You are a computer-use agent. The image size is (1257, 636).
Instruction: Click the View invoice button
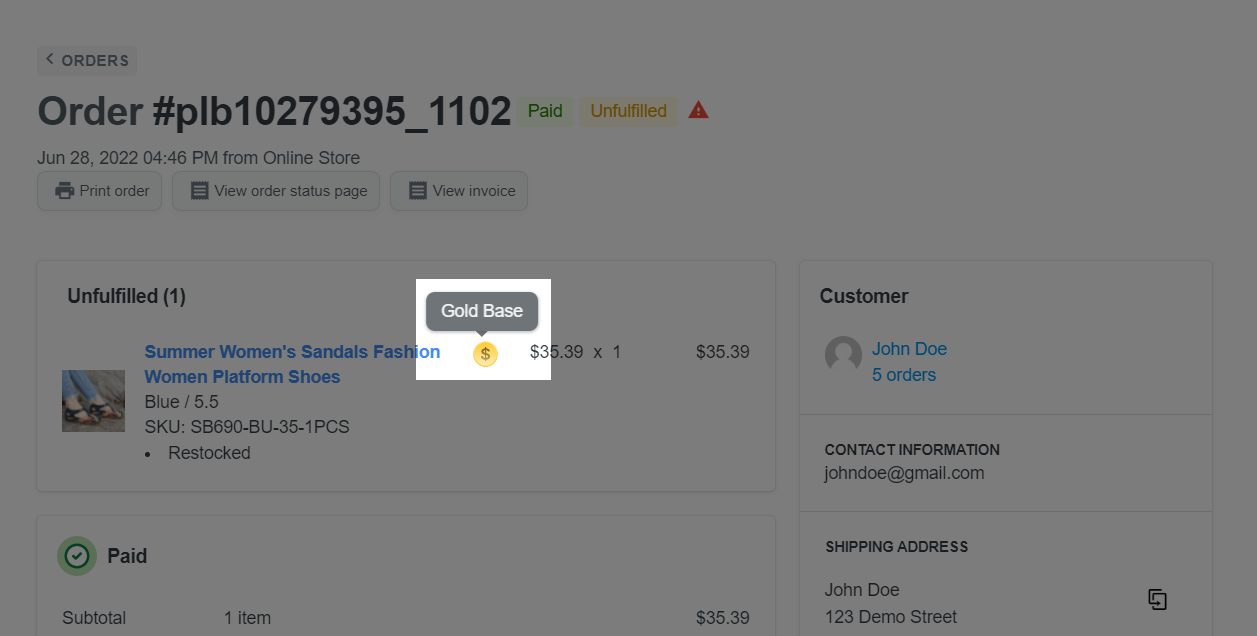[x=459, y=191]
